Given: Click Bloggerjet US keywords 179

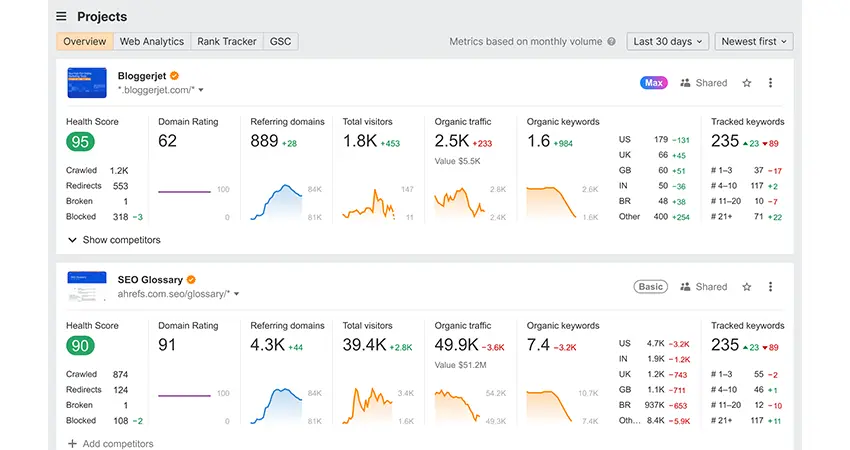Looking at the screenshot, I should point(661,139).
